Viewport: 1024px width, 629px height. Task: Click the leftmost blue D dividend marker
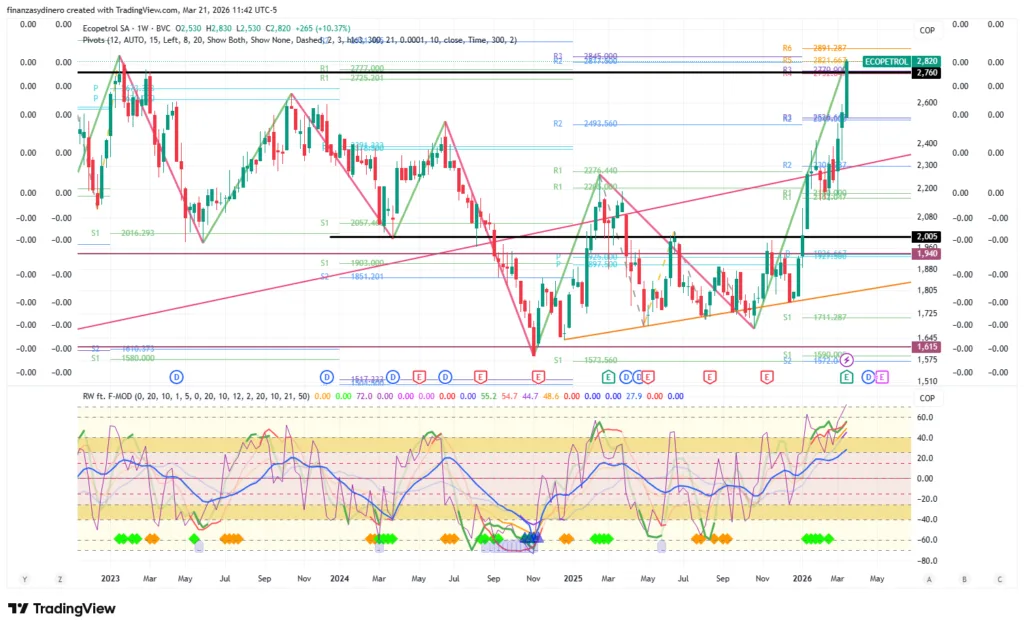tap(176, 376)
